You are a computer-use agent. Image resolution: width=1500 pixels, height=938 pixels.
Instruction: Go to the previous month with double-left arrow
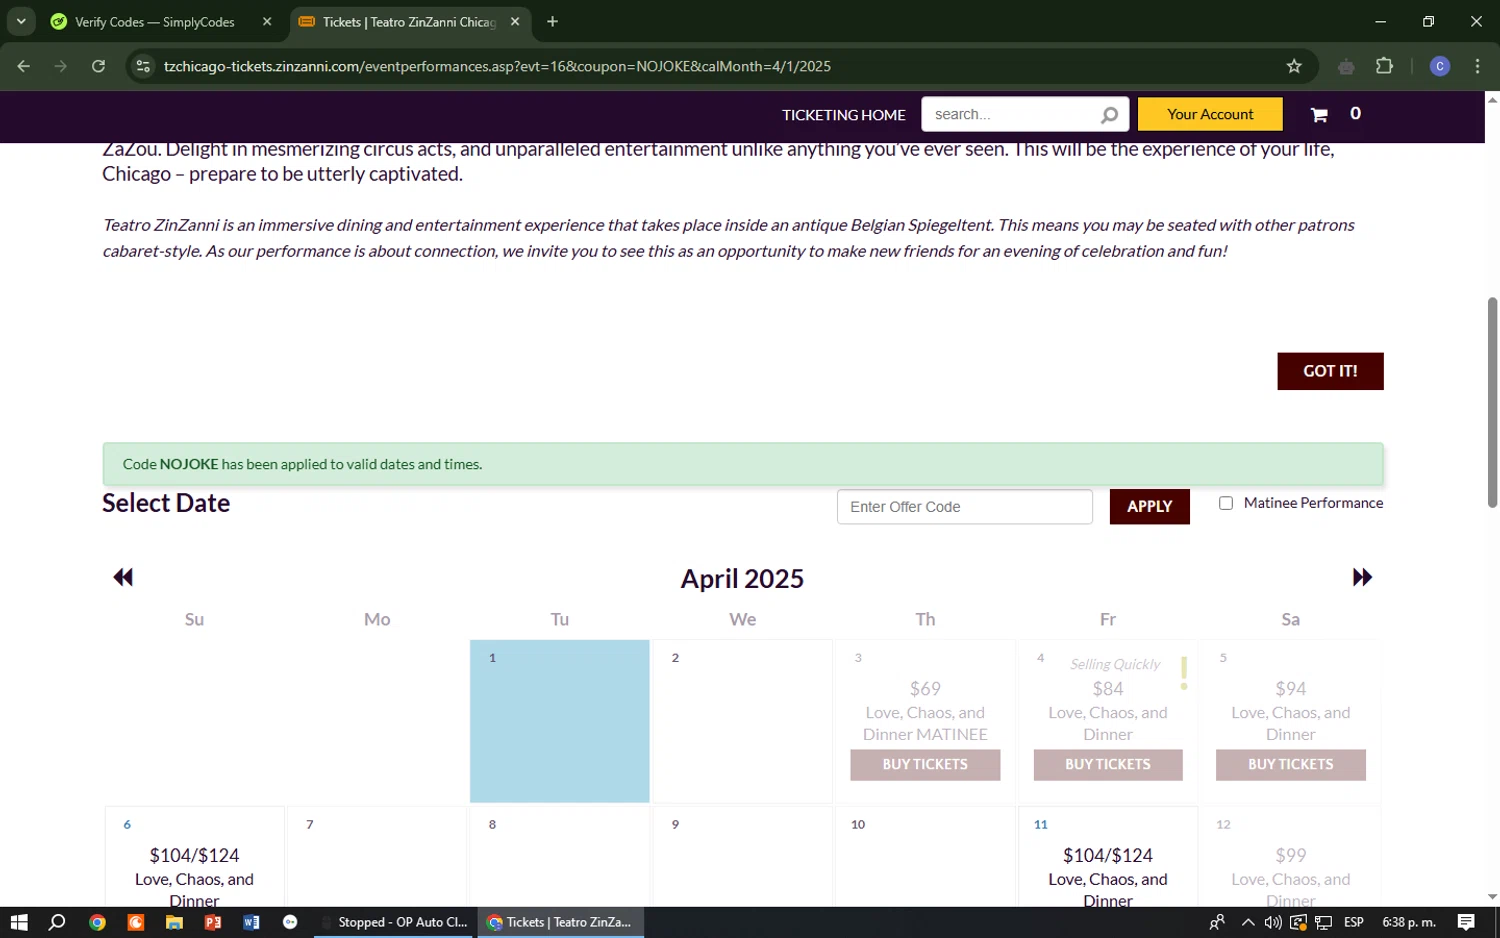click(123, 577)
